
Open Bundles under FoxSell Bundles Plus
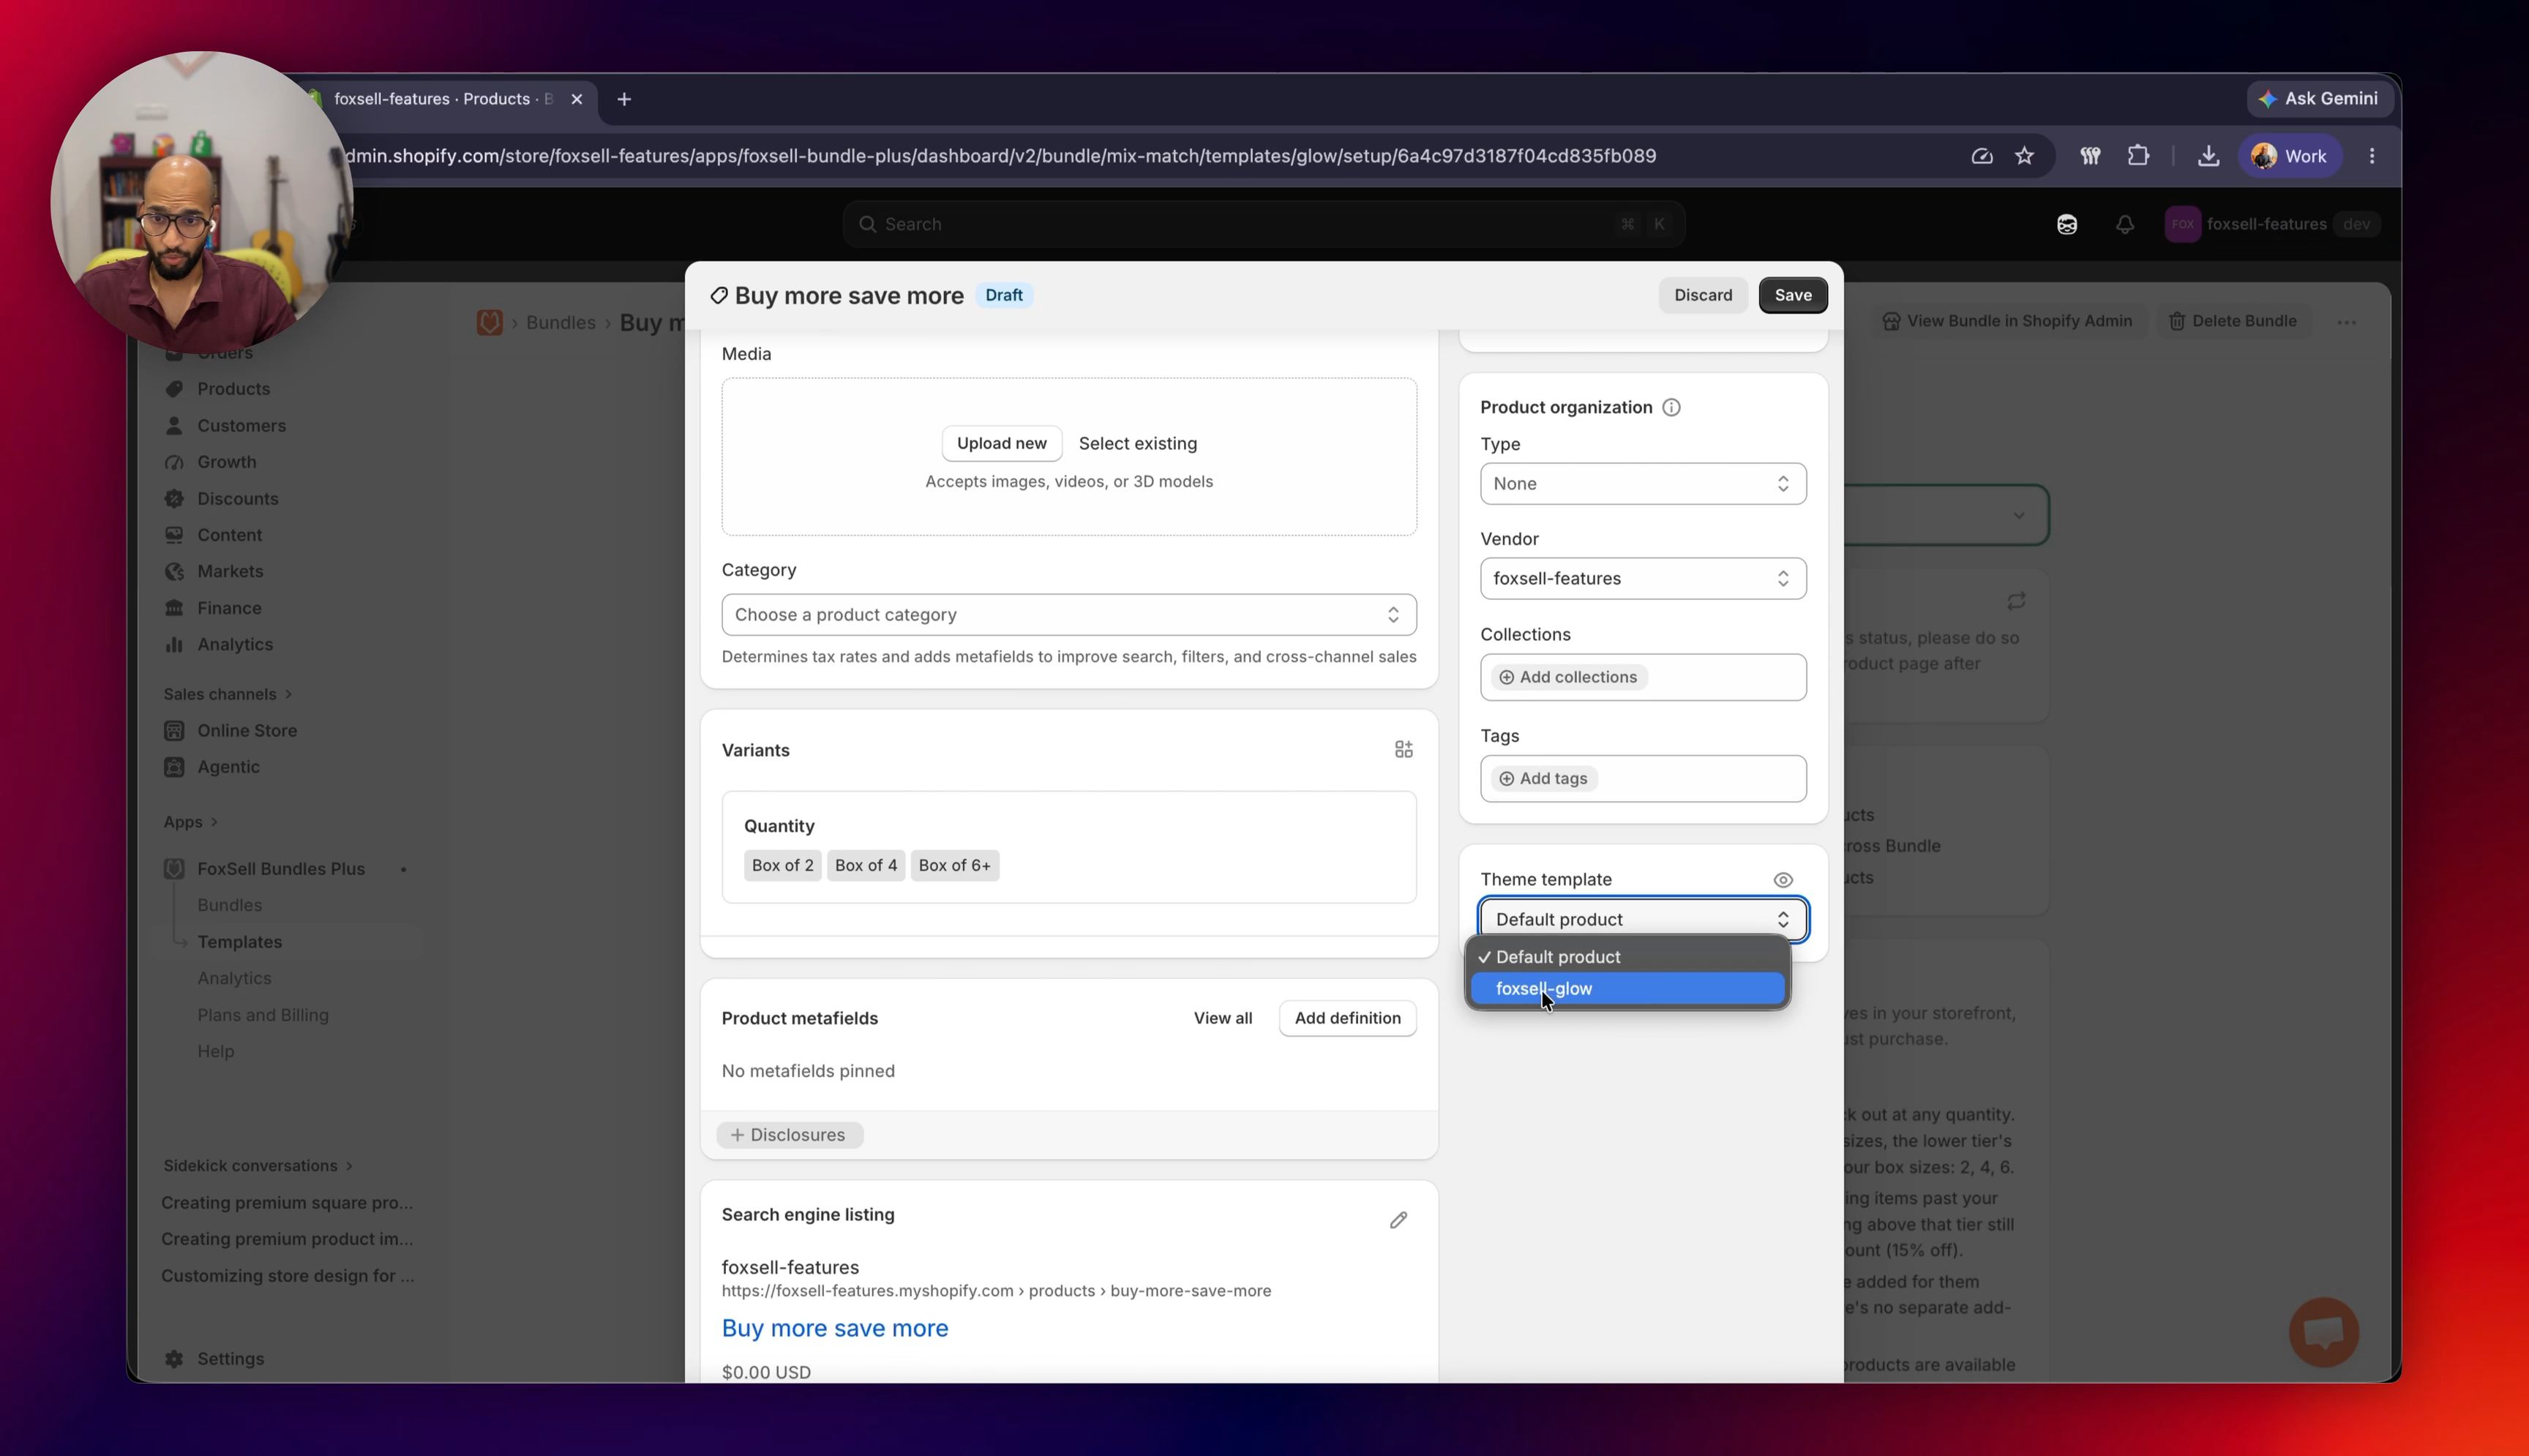point(229,905)
